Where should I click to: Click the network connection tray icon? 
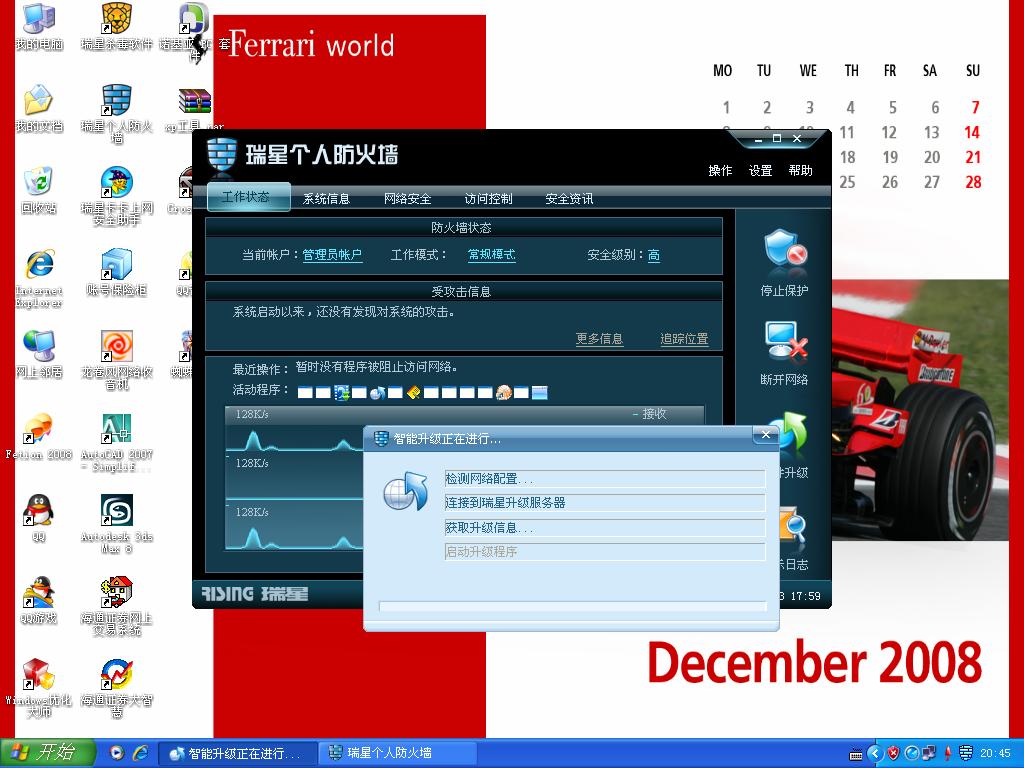point(929,754)
